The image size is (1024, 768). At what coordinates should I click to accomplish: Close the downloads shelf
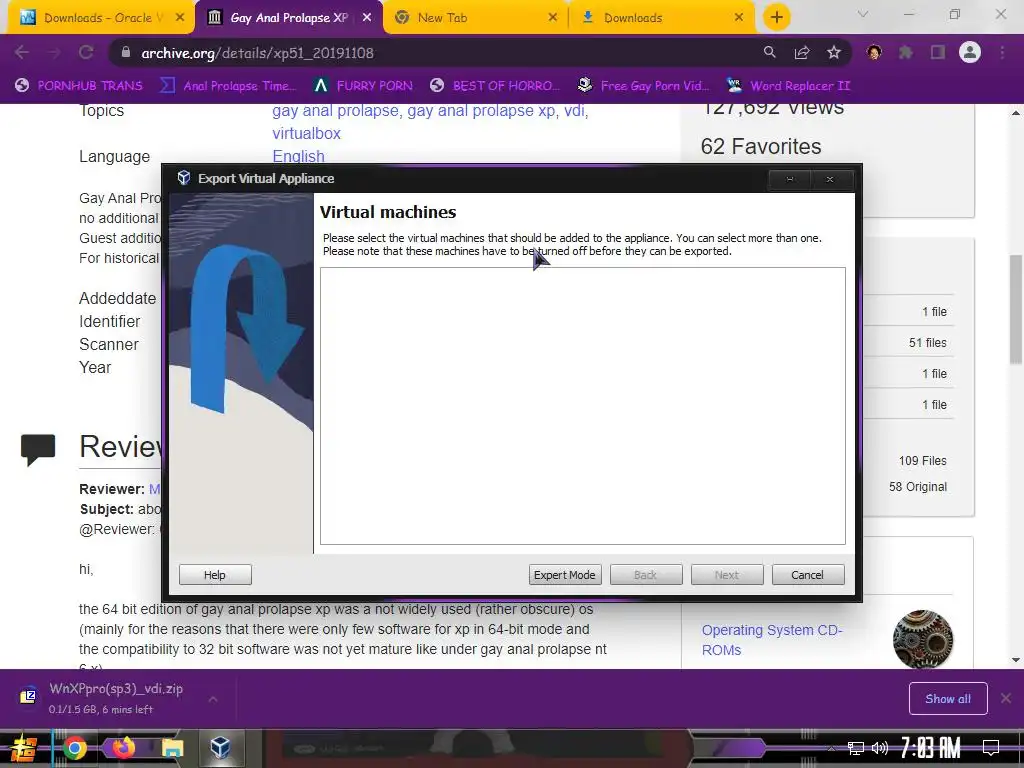click(1006, 699)
